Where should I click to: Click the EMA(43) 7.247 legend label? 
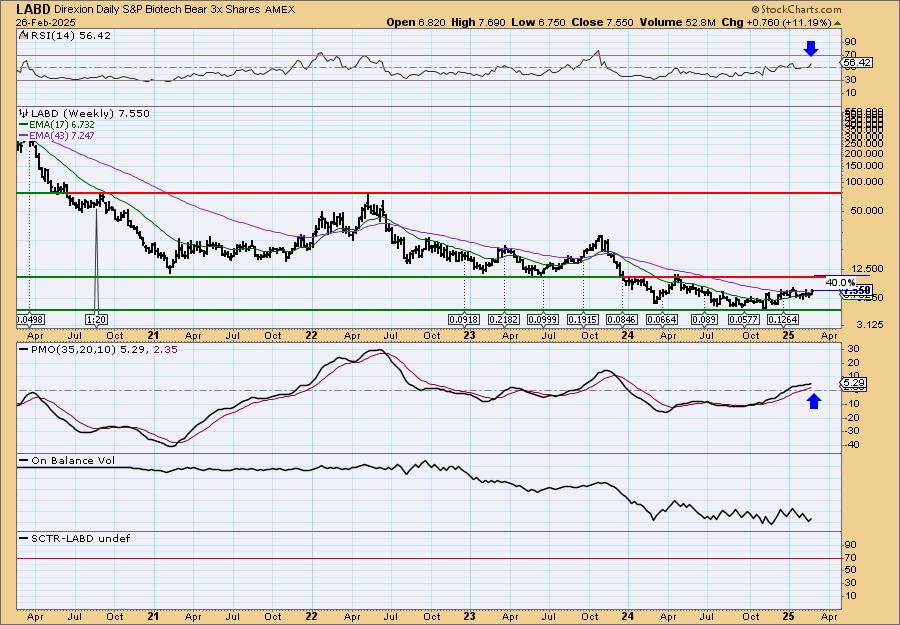[x=62, y=135]
